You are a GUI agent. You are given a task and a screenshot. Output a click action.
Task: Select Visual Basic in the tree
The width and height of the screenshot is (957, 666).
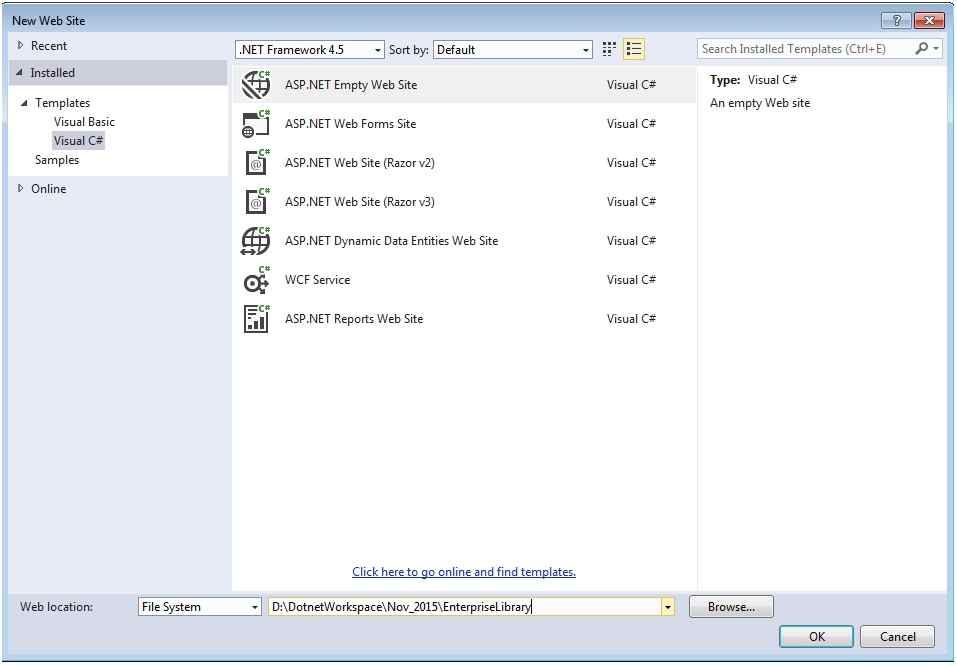click(84, 121)
